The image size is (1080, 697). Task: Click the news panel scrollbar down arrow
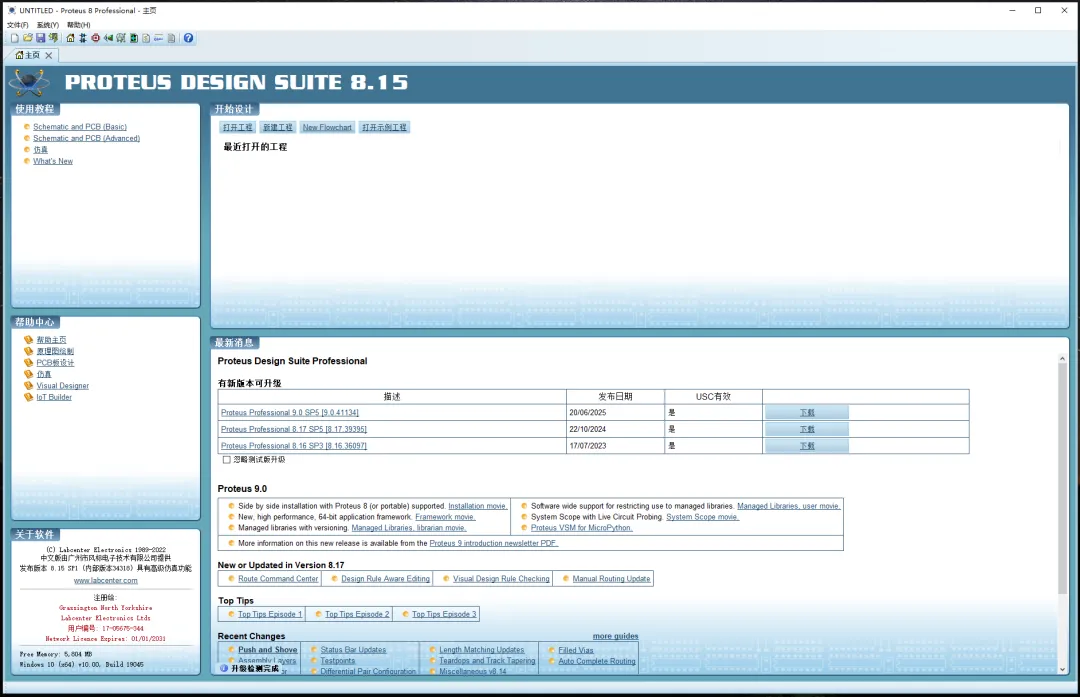pyautogui.click(x=1062, y=669)
